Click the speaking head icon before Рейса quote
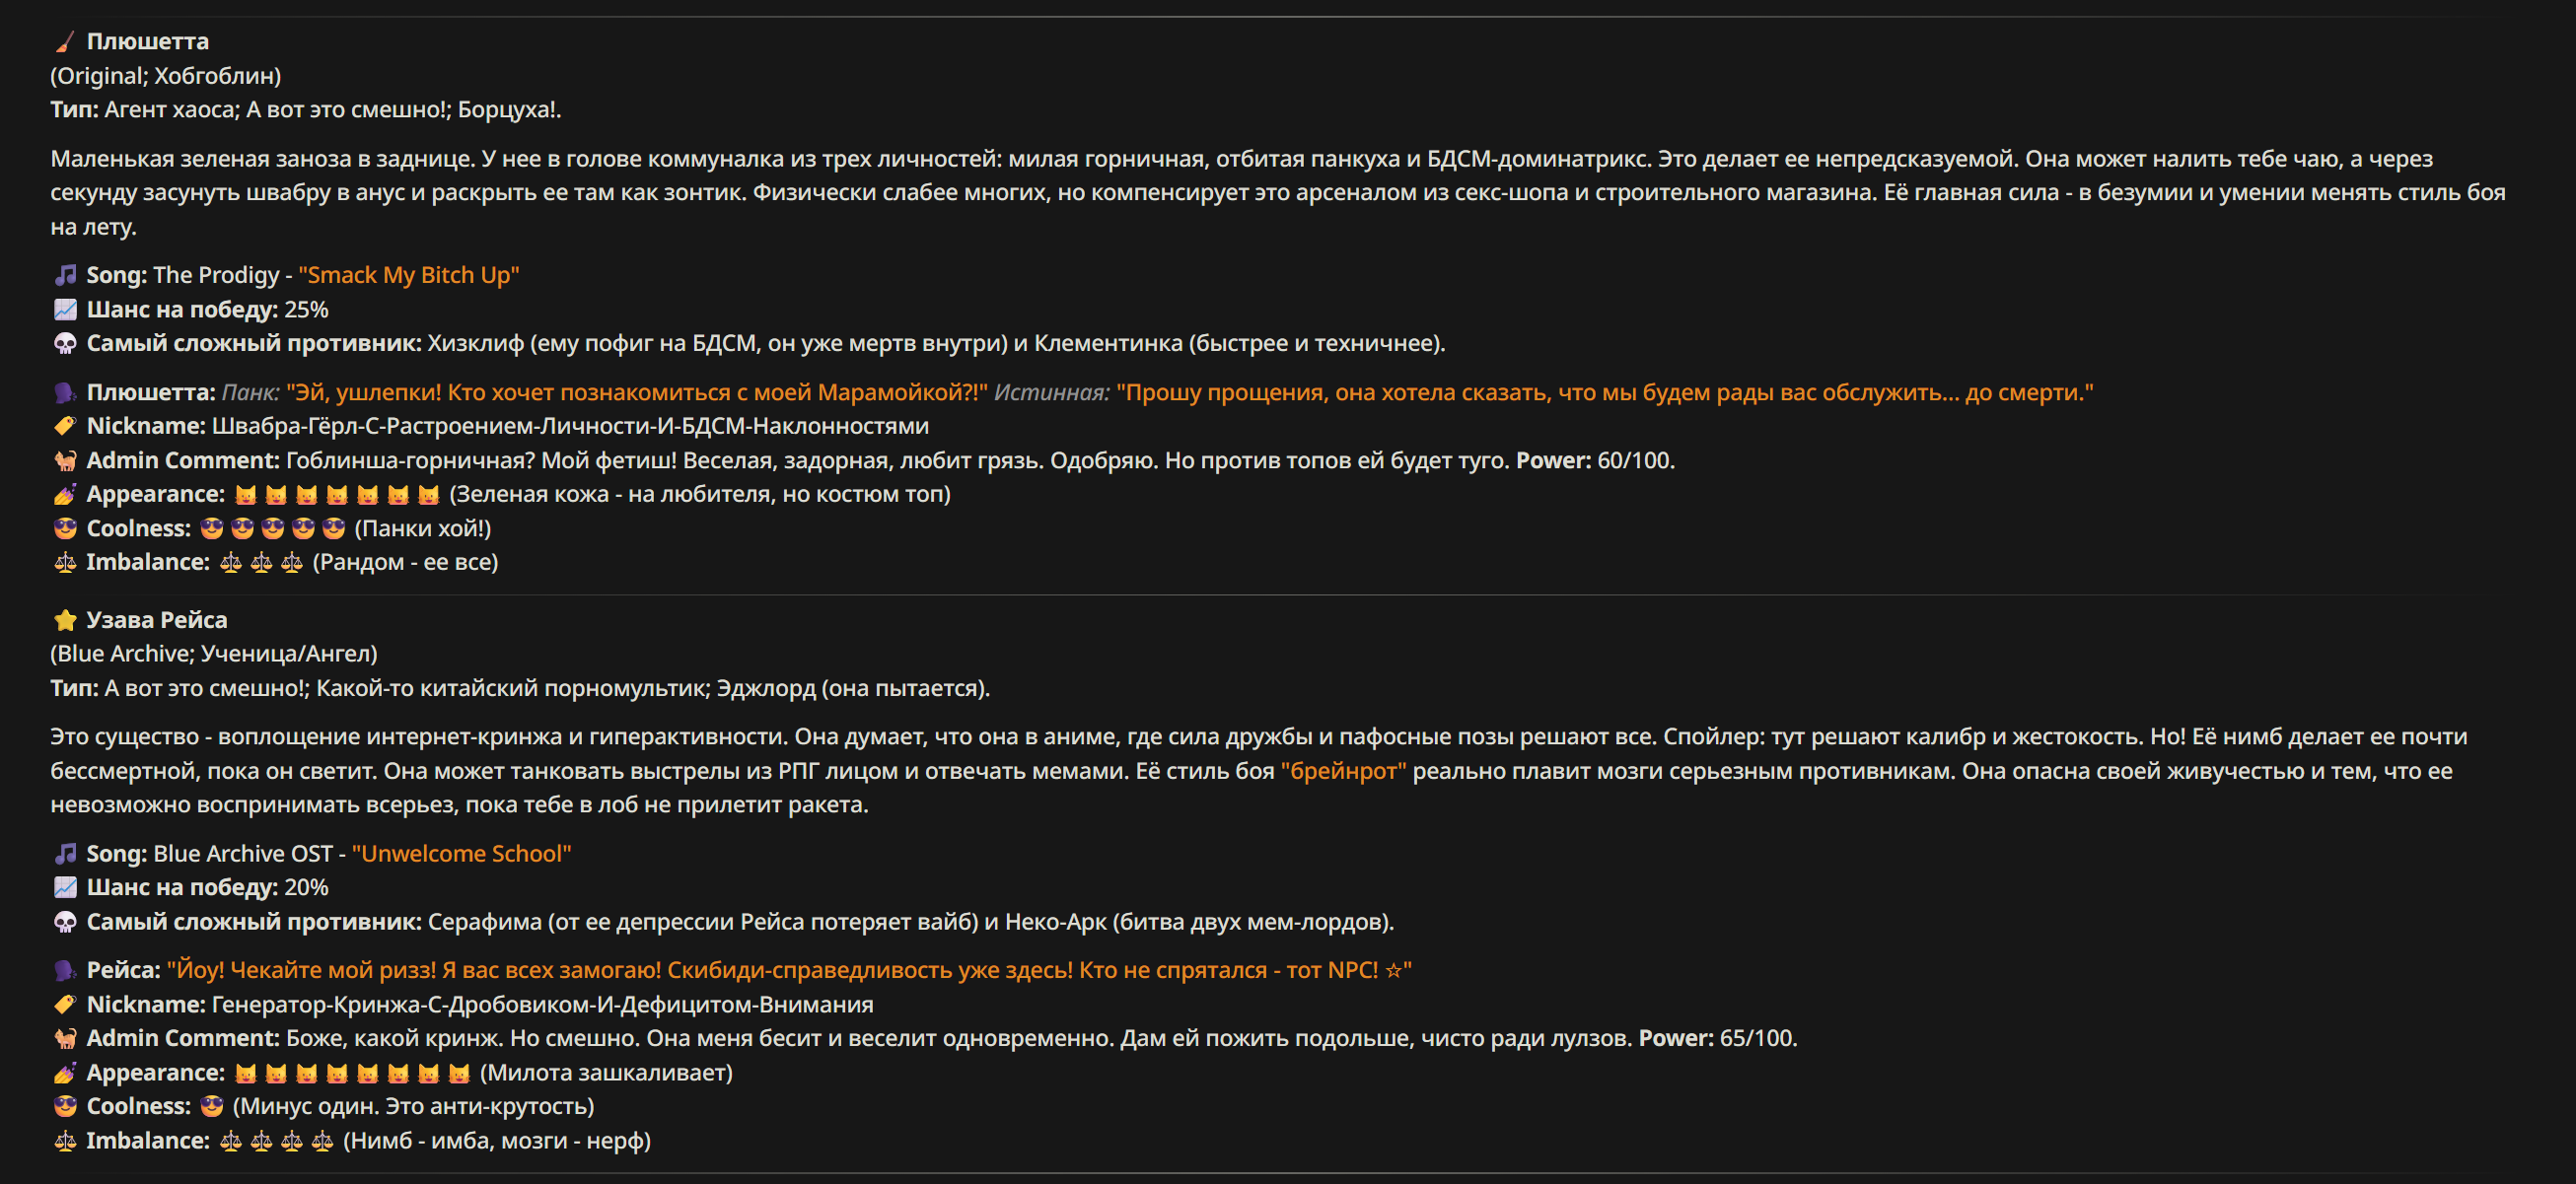The image size is (2576, 1184). tap(65, 970)
